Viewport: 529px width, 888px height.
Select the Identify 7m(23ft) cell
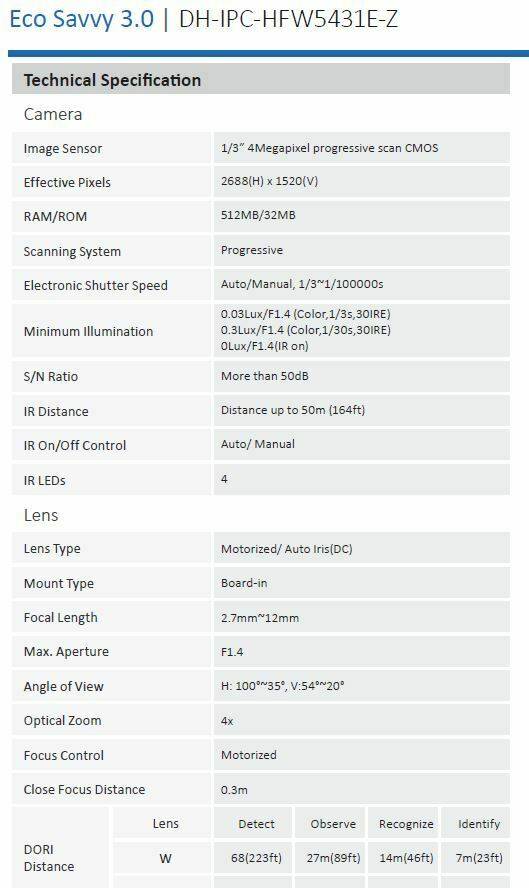click(x=479, y=858)
